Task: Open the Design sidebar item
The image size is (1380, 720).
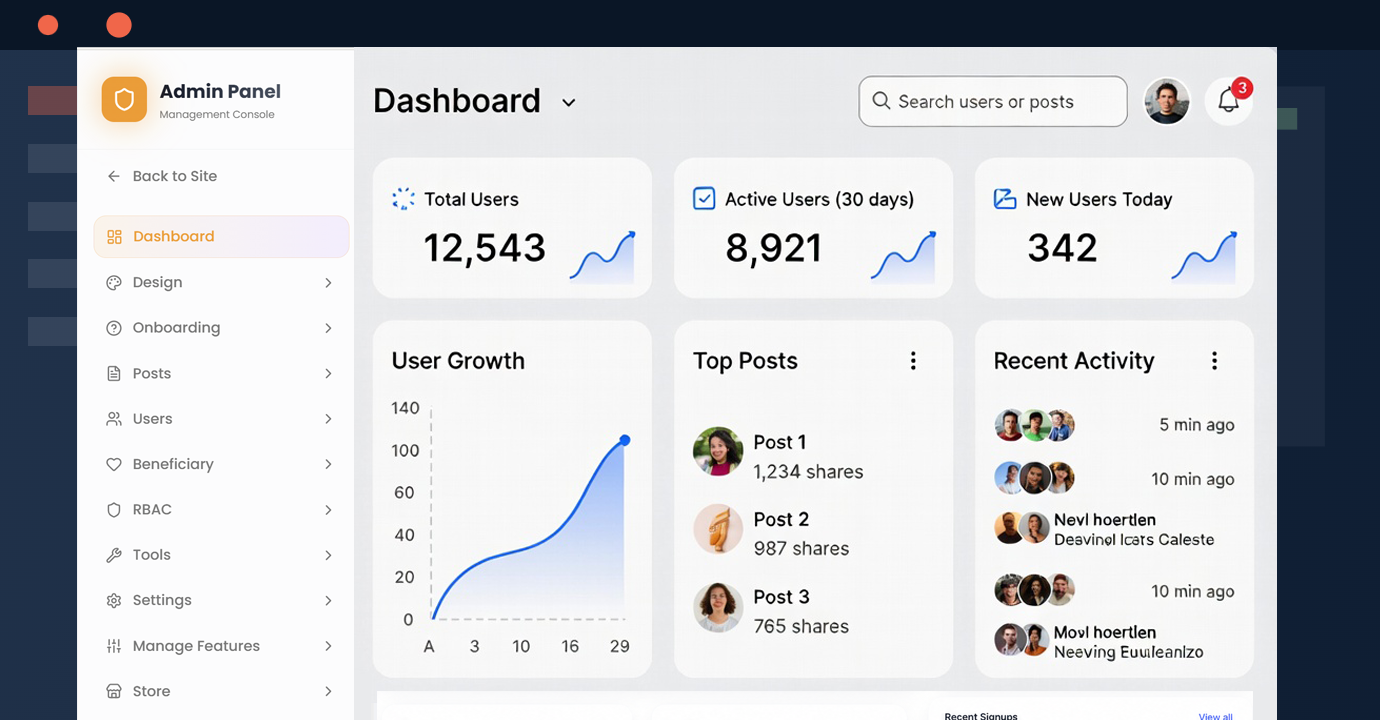Action: tap(221, 283)
